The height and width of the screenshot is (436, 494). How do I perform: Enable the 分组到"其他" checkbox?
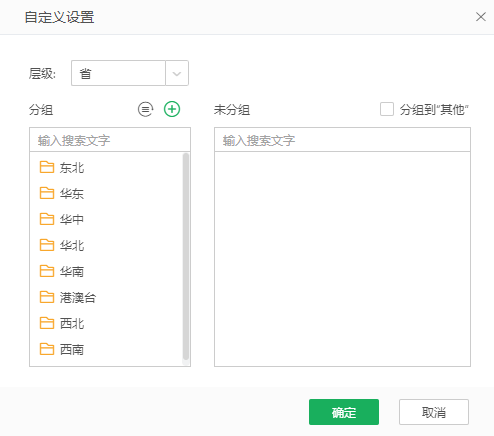(x=387, y=109)
